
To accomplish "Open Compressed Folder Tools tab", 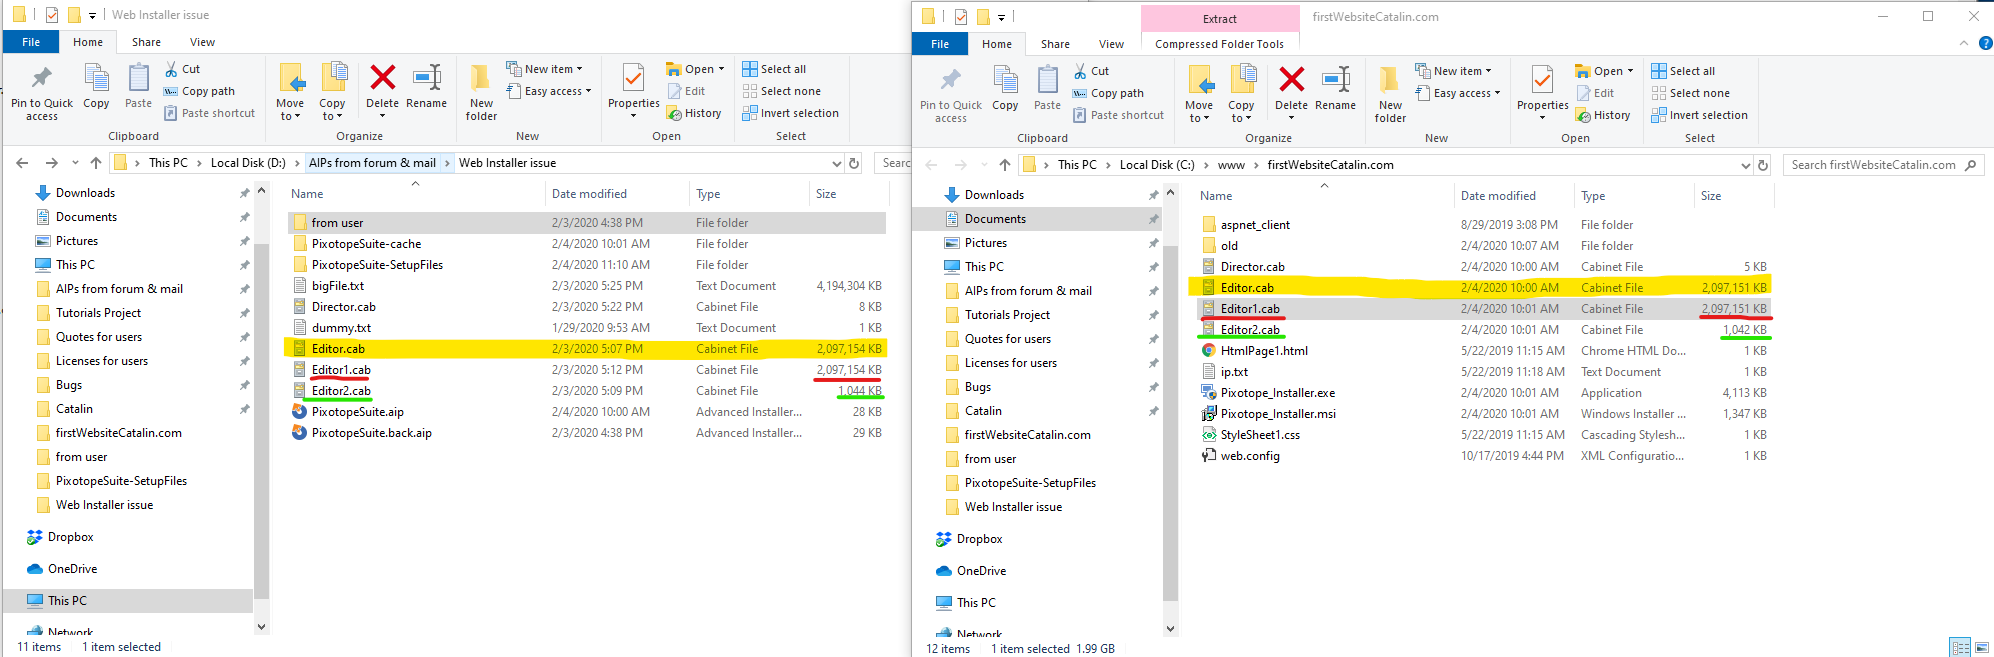I will coord(1219,44).
